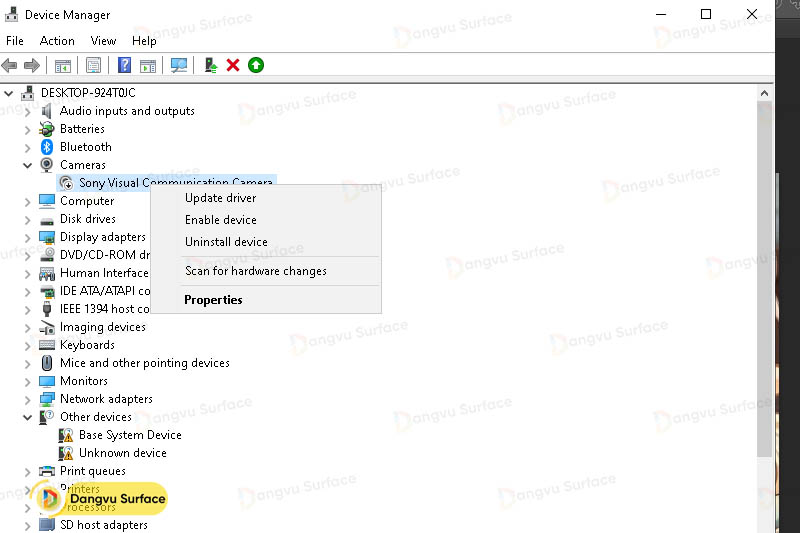The width and height of the screenshot is (800, 533).
Task: Click the Base System Device warning icon
Action: [66, 435]
